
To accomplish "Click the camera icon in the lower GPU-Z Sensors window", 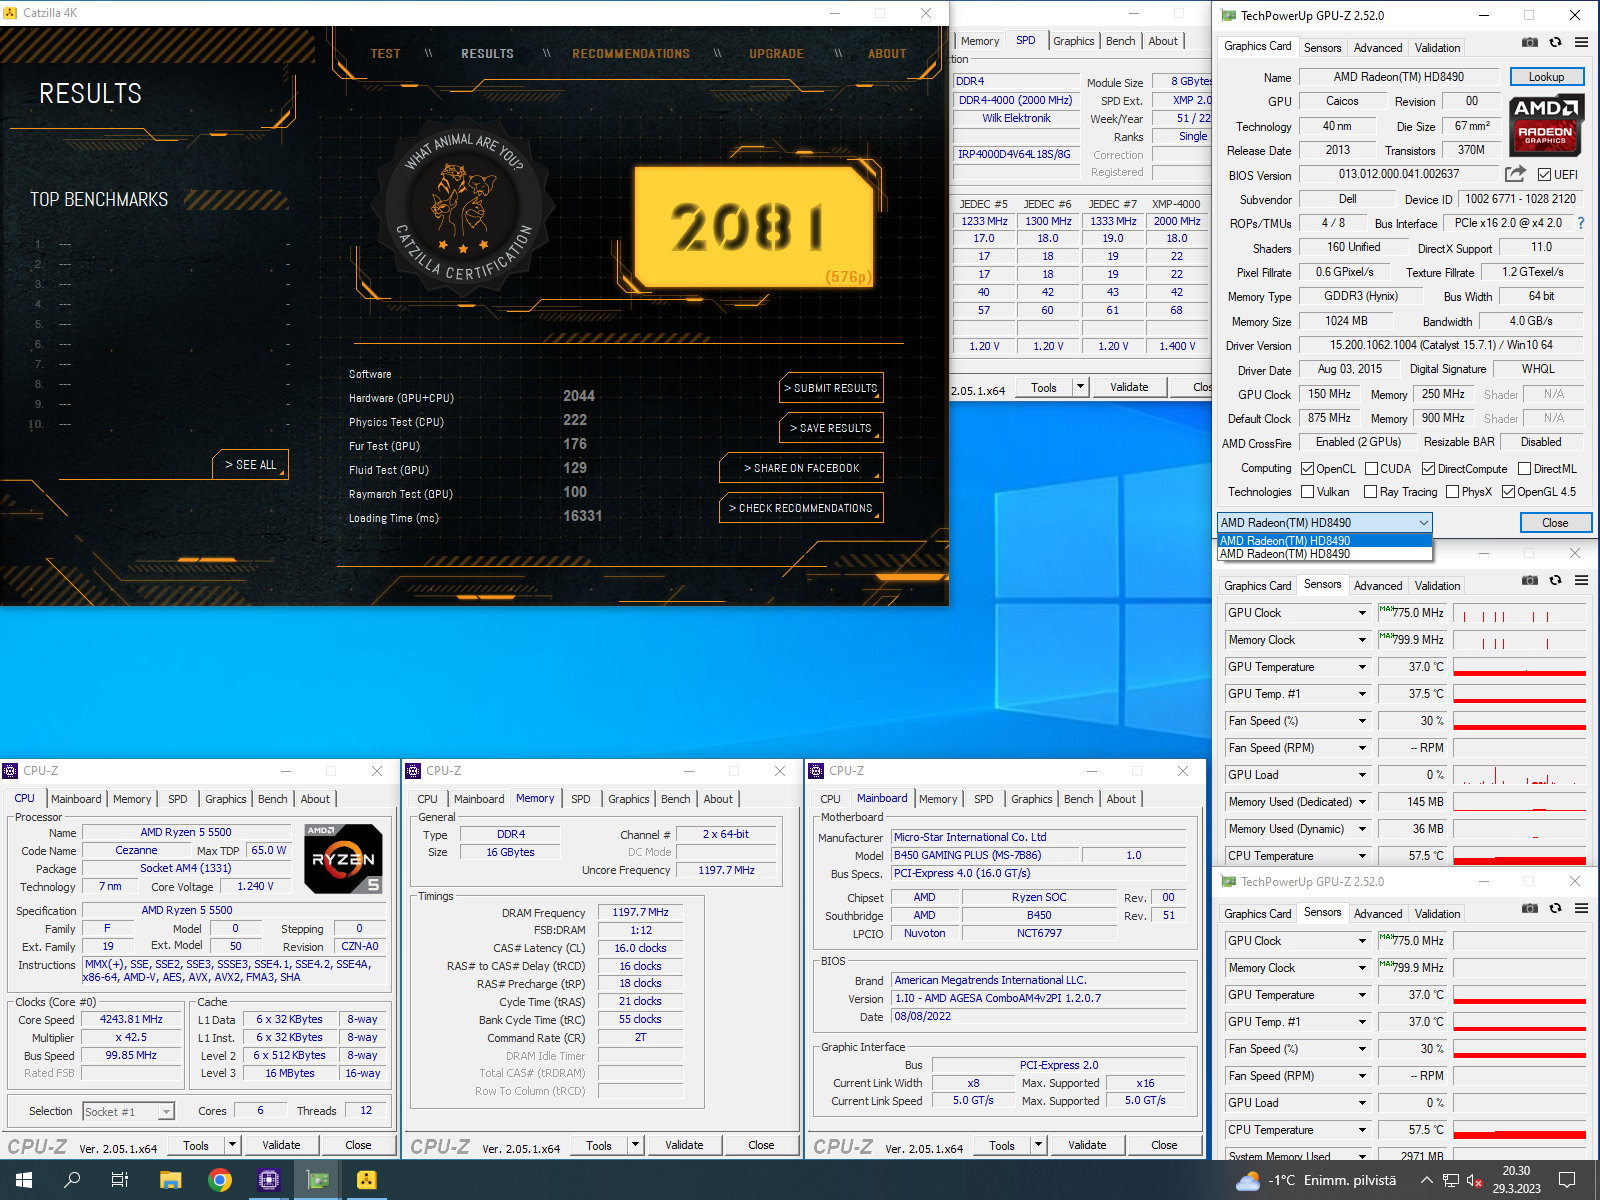I will [x=1530, y=908].
